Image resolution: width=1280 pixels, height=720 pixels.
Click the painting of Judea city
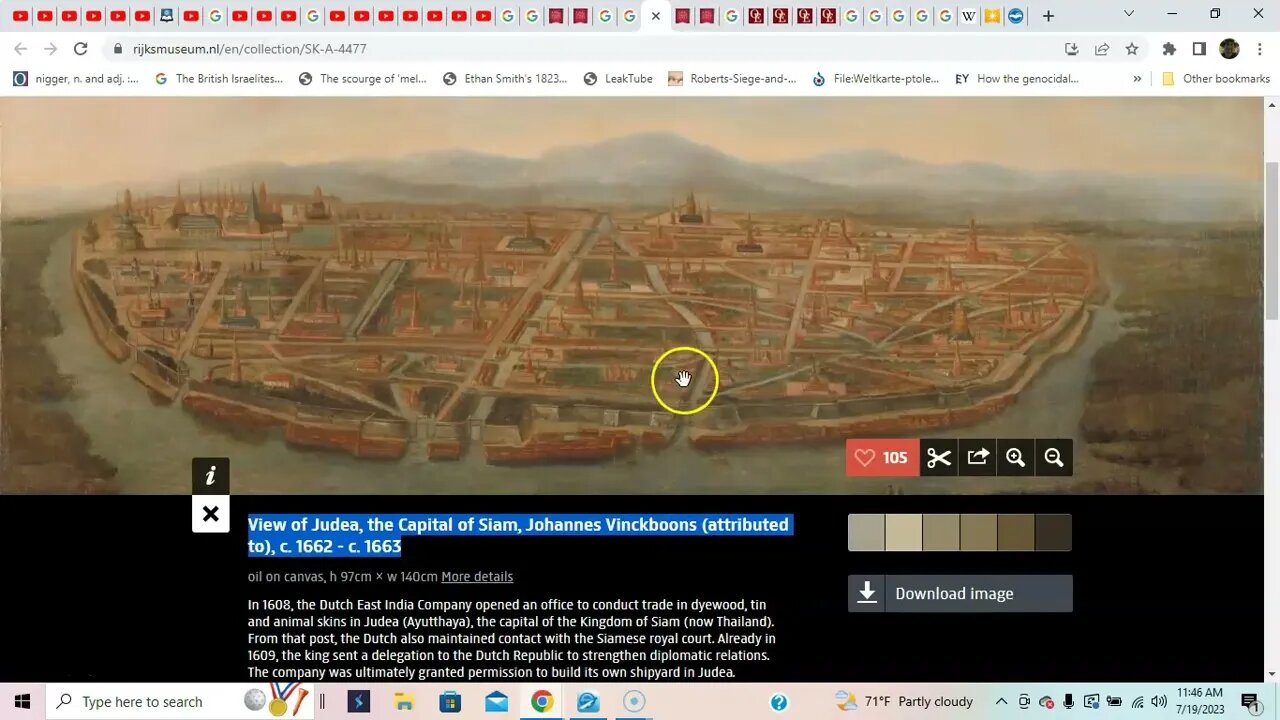(632, 296)
